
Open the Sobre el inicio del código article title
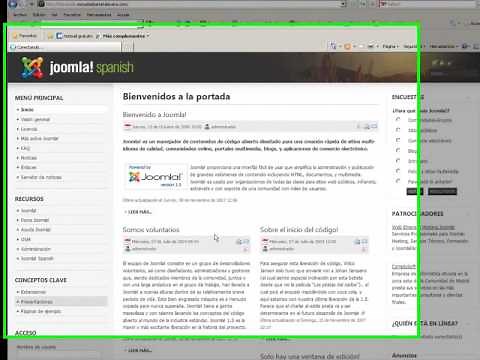(299, 230)
